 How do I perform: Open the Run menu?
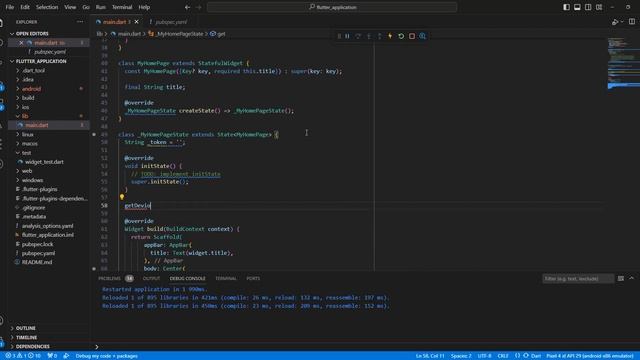pyautogui.click(x=100, y=7)
